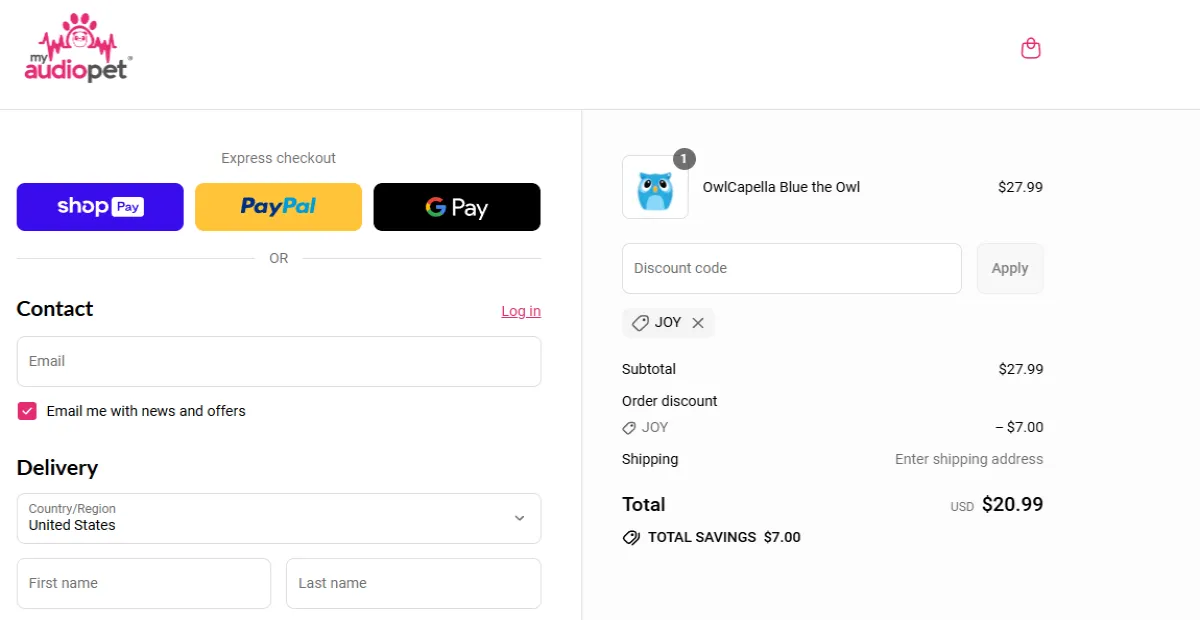Pay with PayPal express checkout
Image resolution: width=1200 pixels, height=620 pixels.
[x=278, y=207]
